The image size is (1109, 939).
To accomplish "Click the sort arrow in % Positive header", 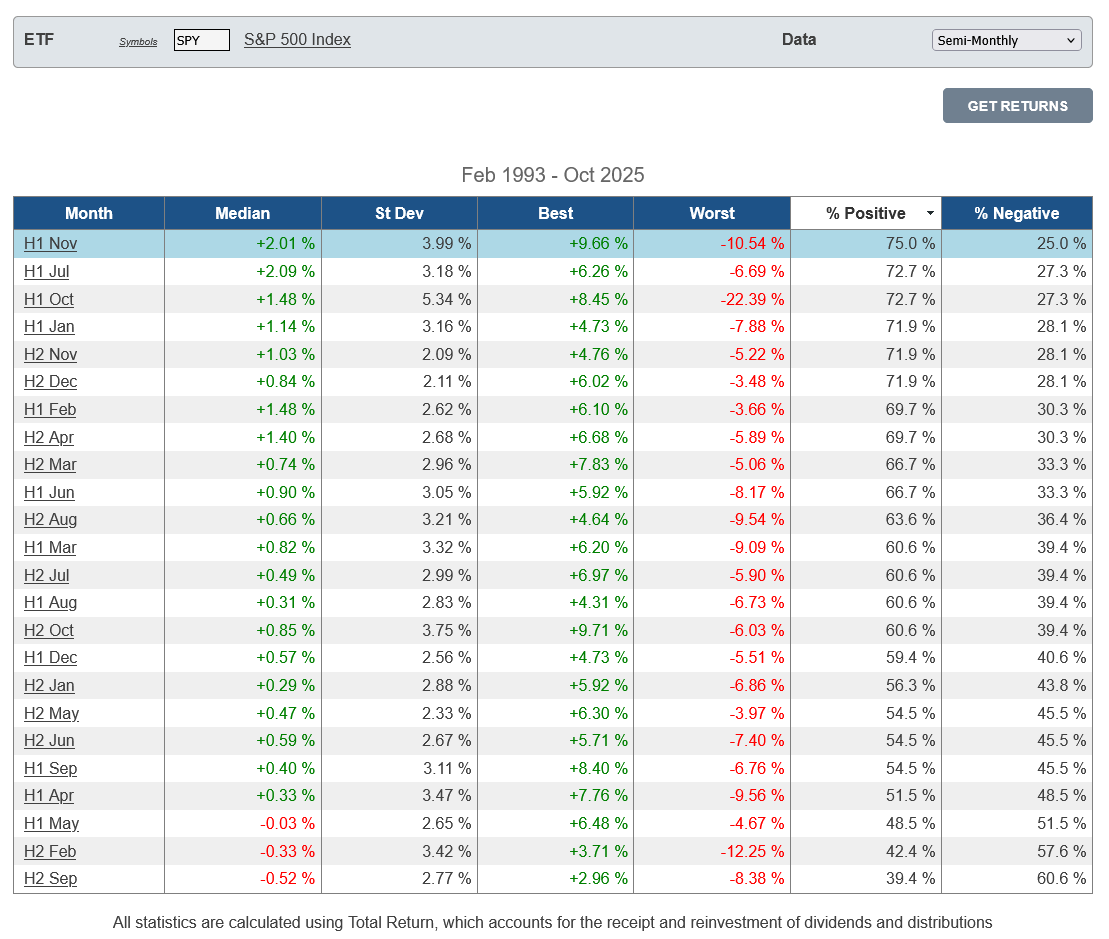I will point(931,213).
